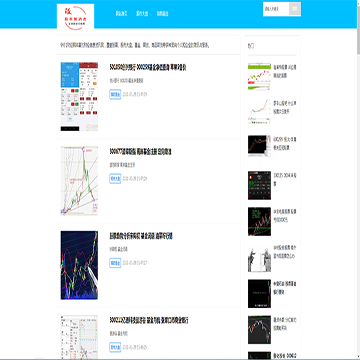Click blue tag beside dark blue candlestick thumbnail

(x=115, y=263)
